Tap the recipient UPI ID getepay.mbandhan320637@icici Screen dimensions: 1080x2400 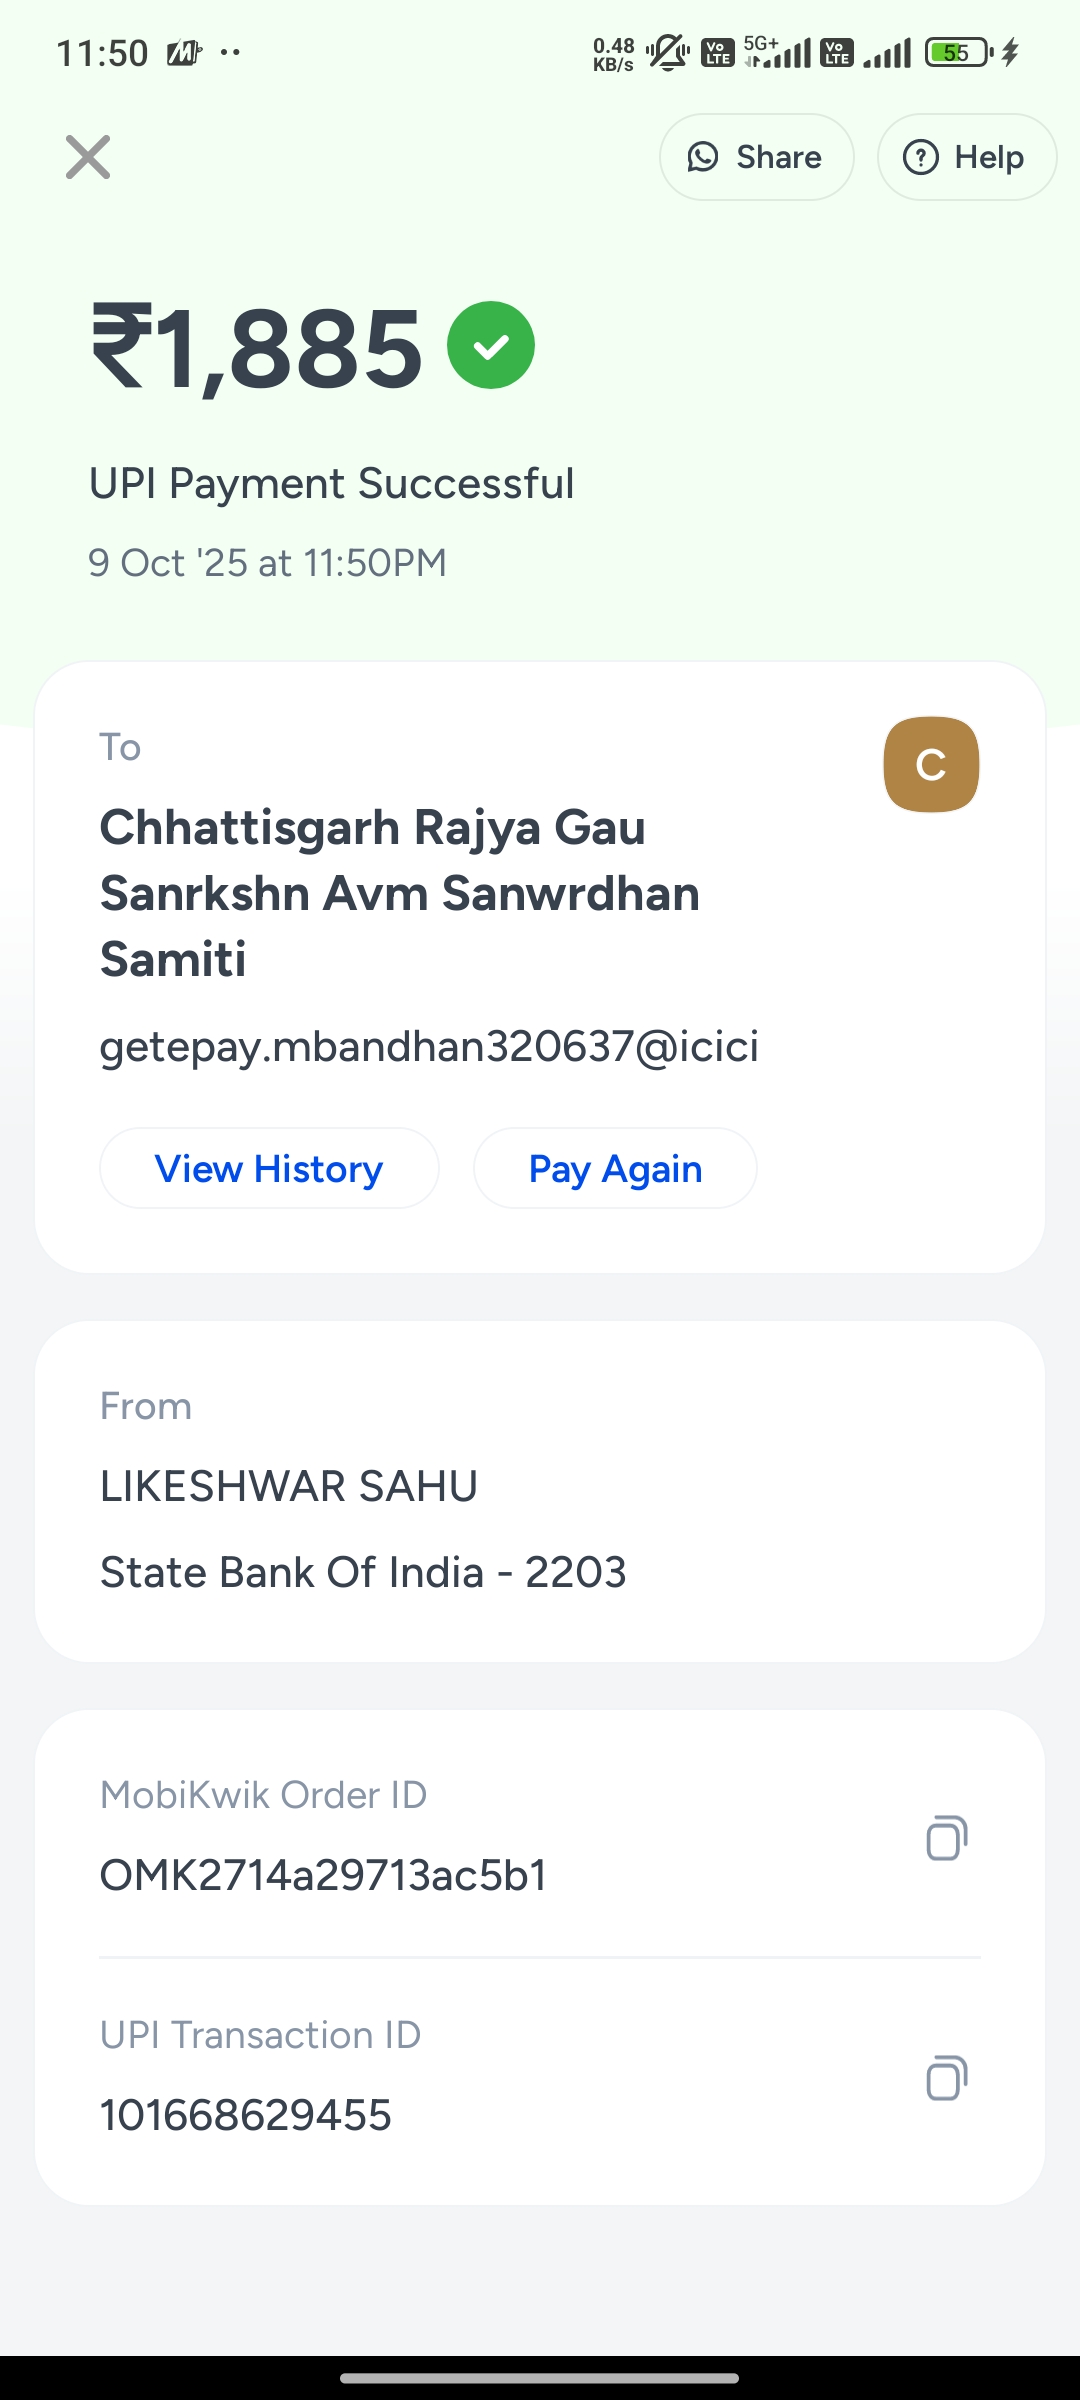[x=429, y=1047]
